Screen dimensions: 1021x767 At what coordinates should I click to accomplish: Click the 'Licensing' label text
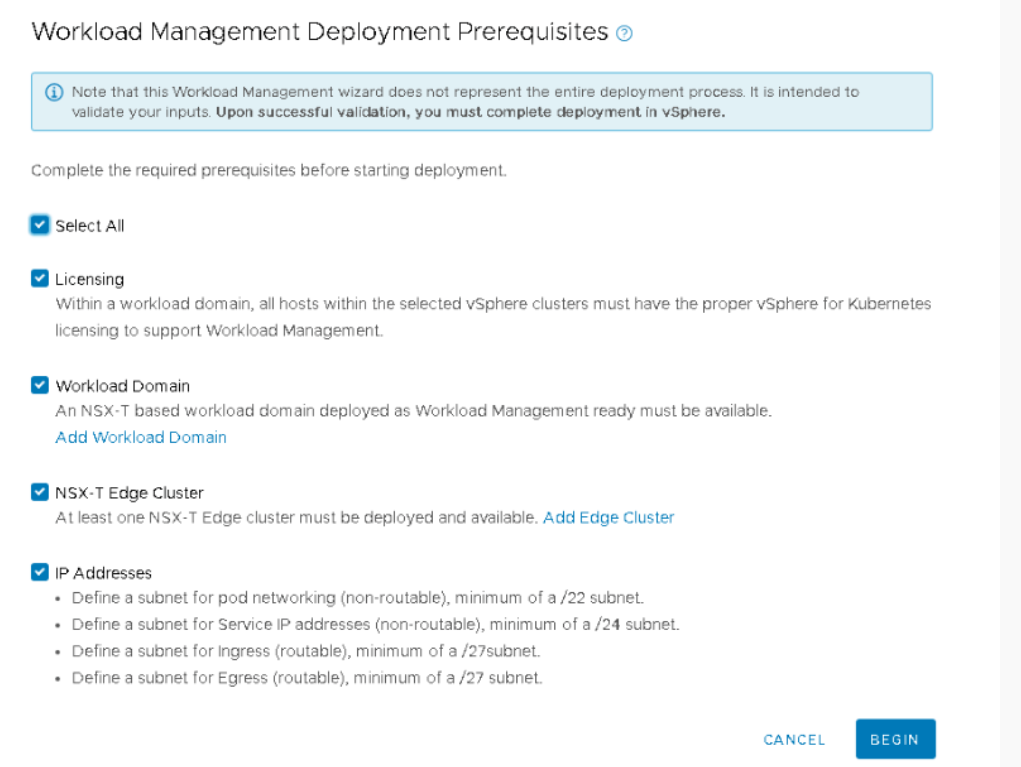pyautogui.click(x=90, y=280)
